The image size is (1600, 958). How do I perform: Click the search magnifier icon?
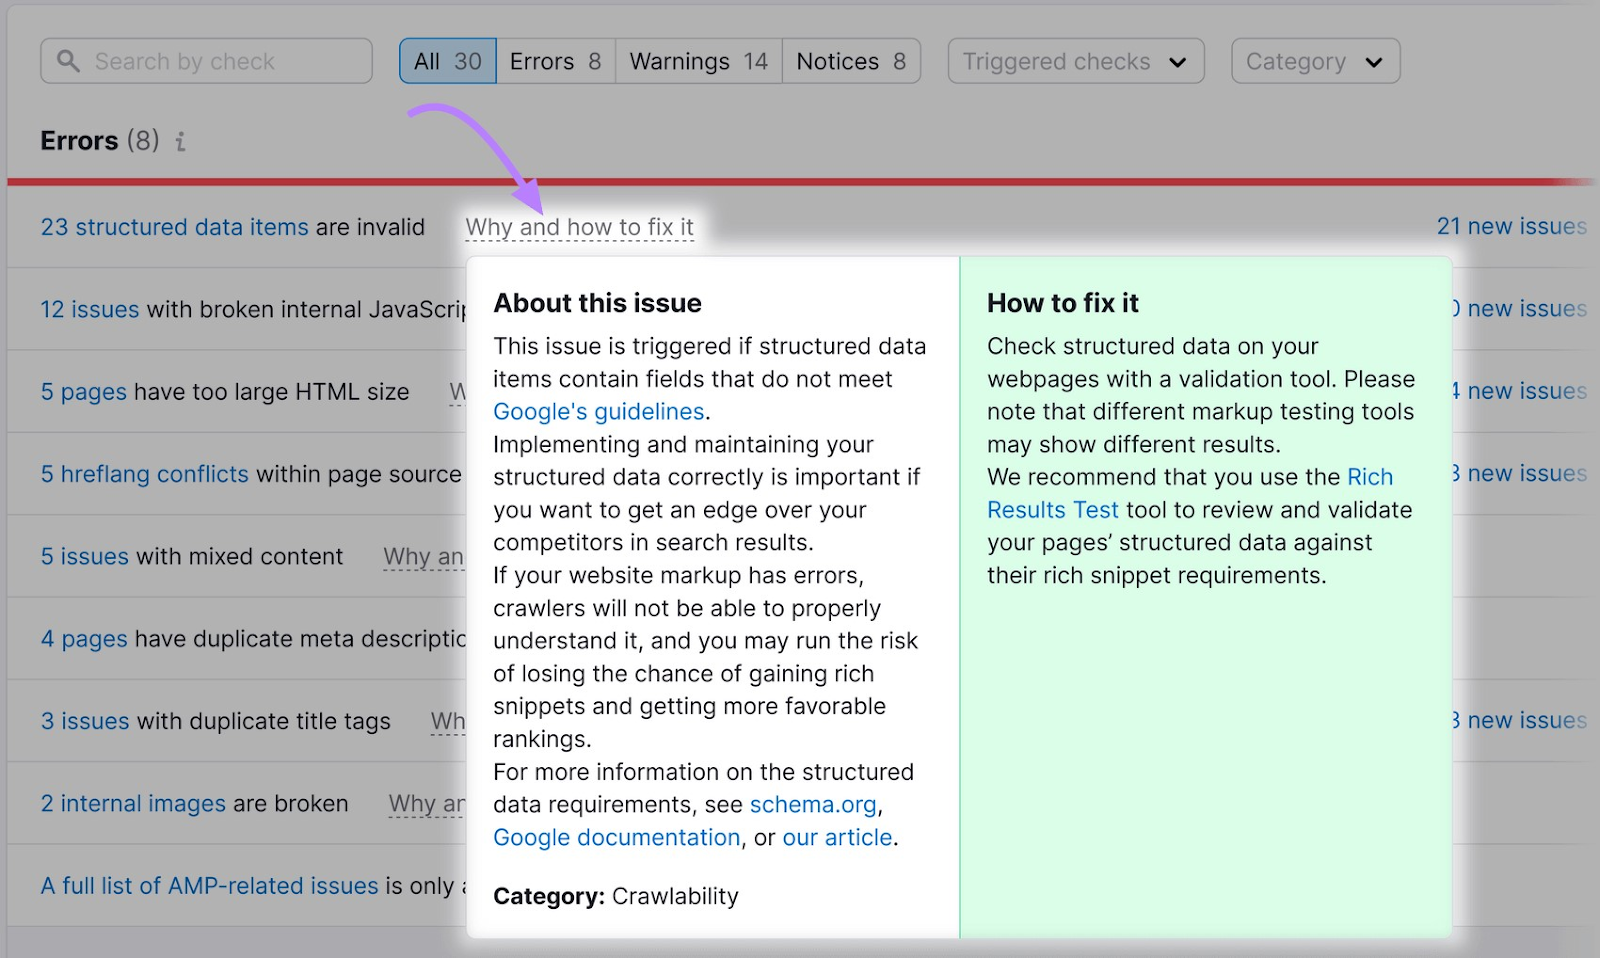(67, 61)
